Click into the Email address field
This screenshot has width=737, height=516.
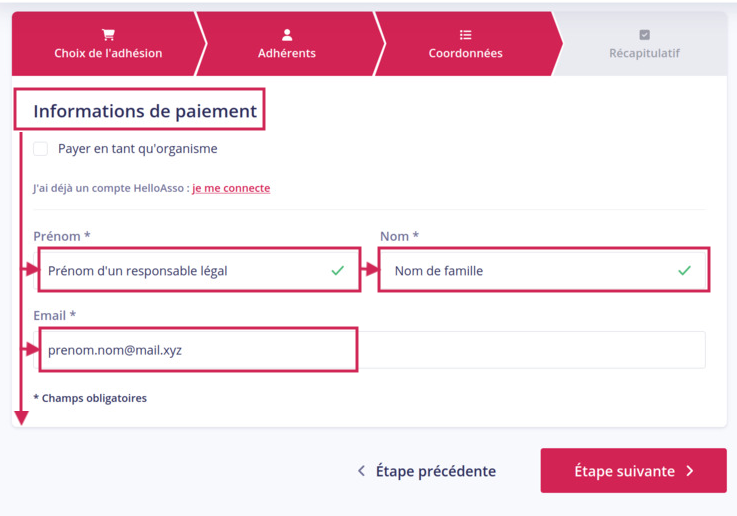[x=369, y=350]
